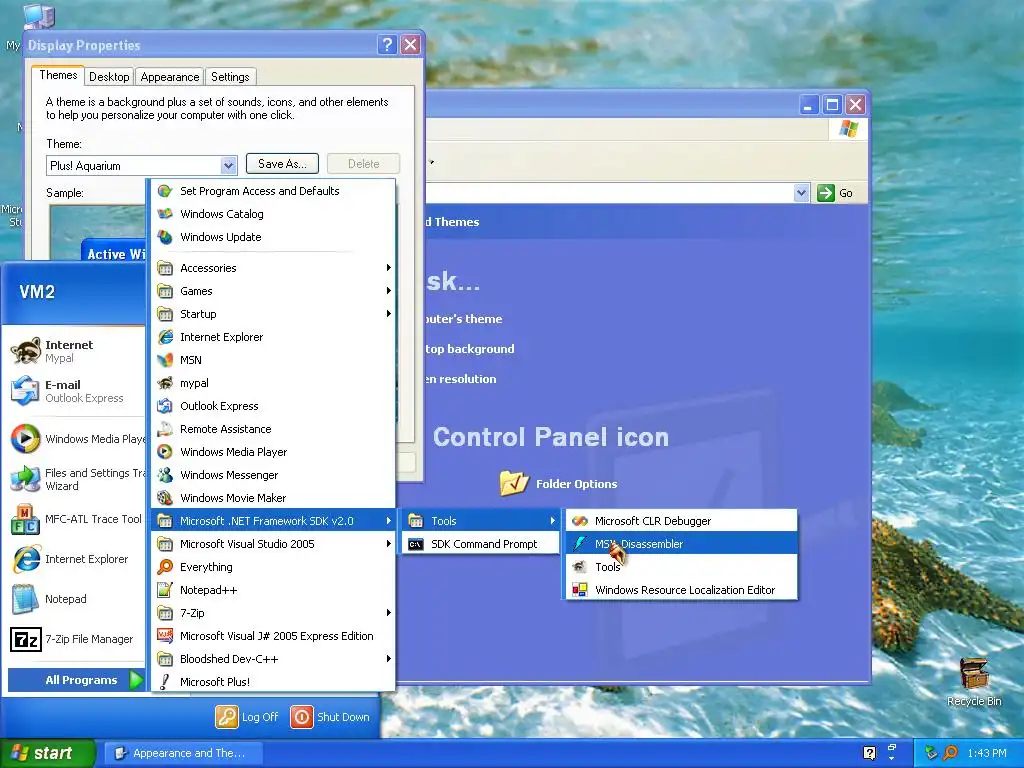Click the Start button
Viewport: 1024px width, 768px height.
click(x=46, y=753)
